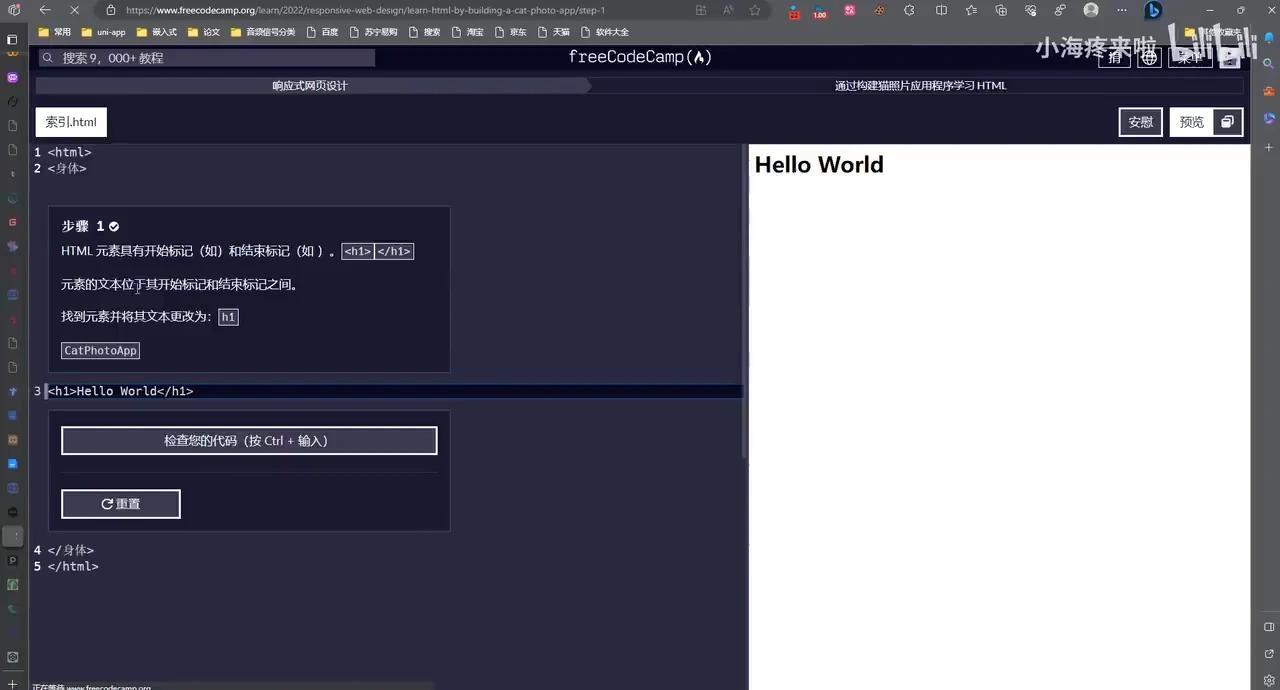The image size is (1280, 690).
Task: Open 软件大全 bookmark
Action: click(605, 32)
